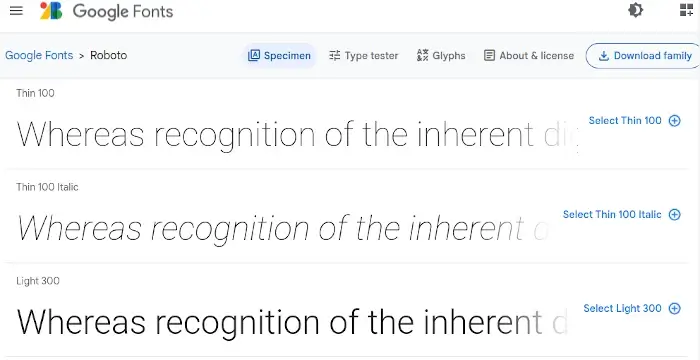Image resolution: width=700 pixels, height=360 pixels.
Task: Click the Glyphs characters icon
Action: pos(422,55)
